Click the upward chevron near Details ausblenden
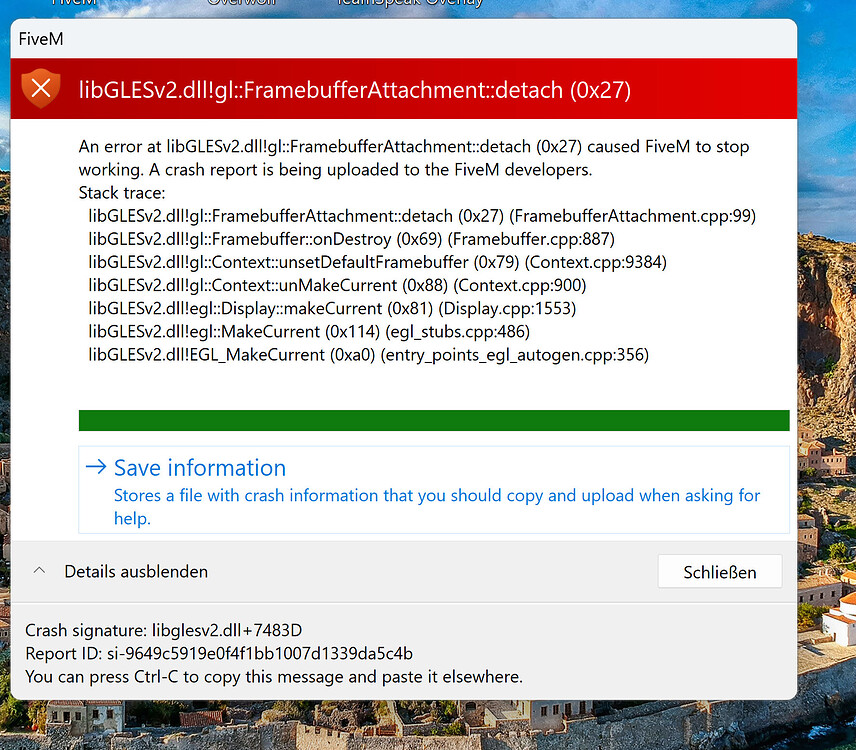This screenshot has height=750, width=856. pos(38,571)
